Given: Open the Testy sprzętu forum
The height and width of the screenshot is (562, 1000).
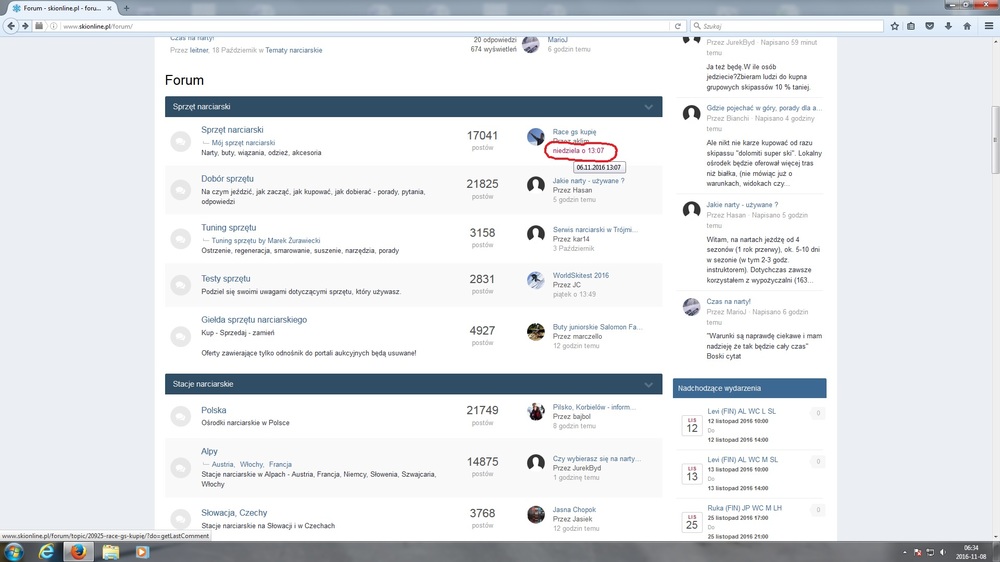Looking at the screenshot, I should click(226, 278).
